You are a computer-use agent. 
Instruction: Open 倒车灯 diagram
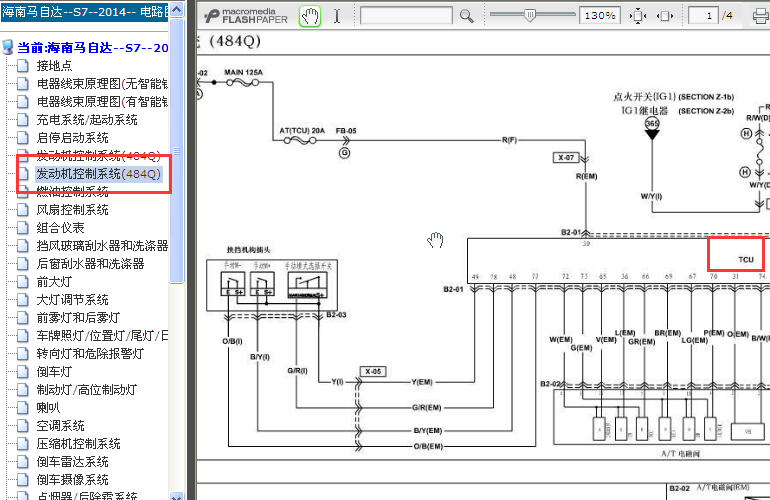pyautogui.click(x=54, y=372)
